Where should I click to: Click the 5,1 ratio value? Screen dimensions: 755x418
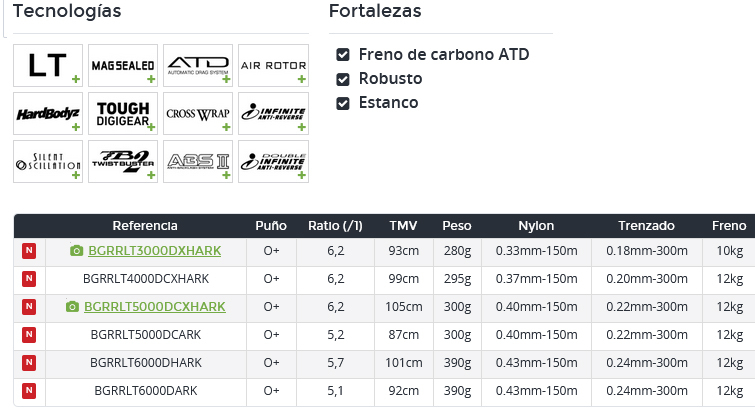(x=336, y=391)
